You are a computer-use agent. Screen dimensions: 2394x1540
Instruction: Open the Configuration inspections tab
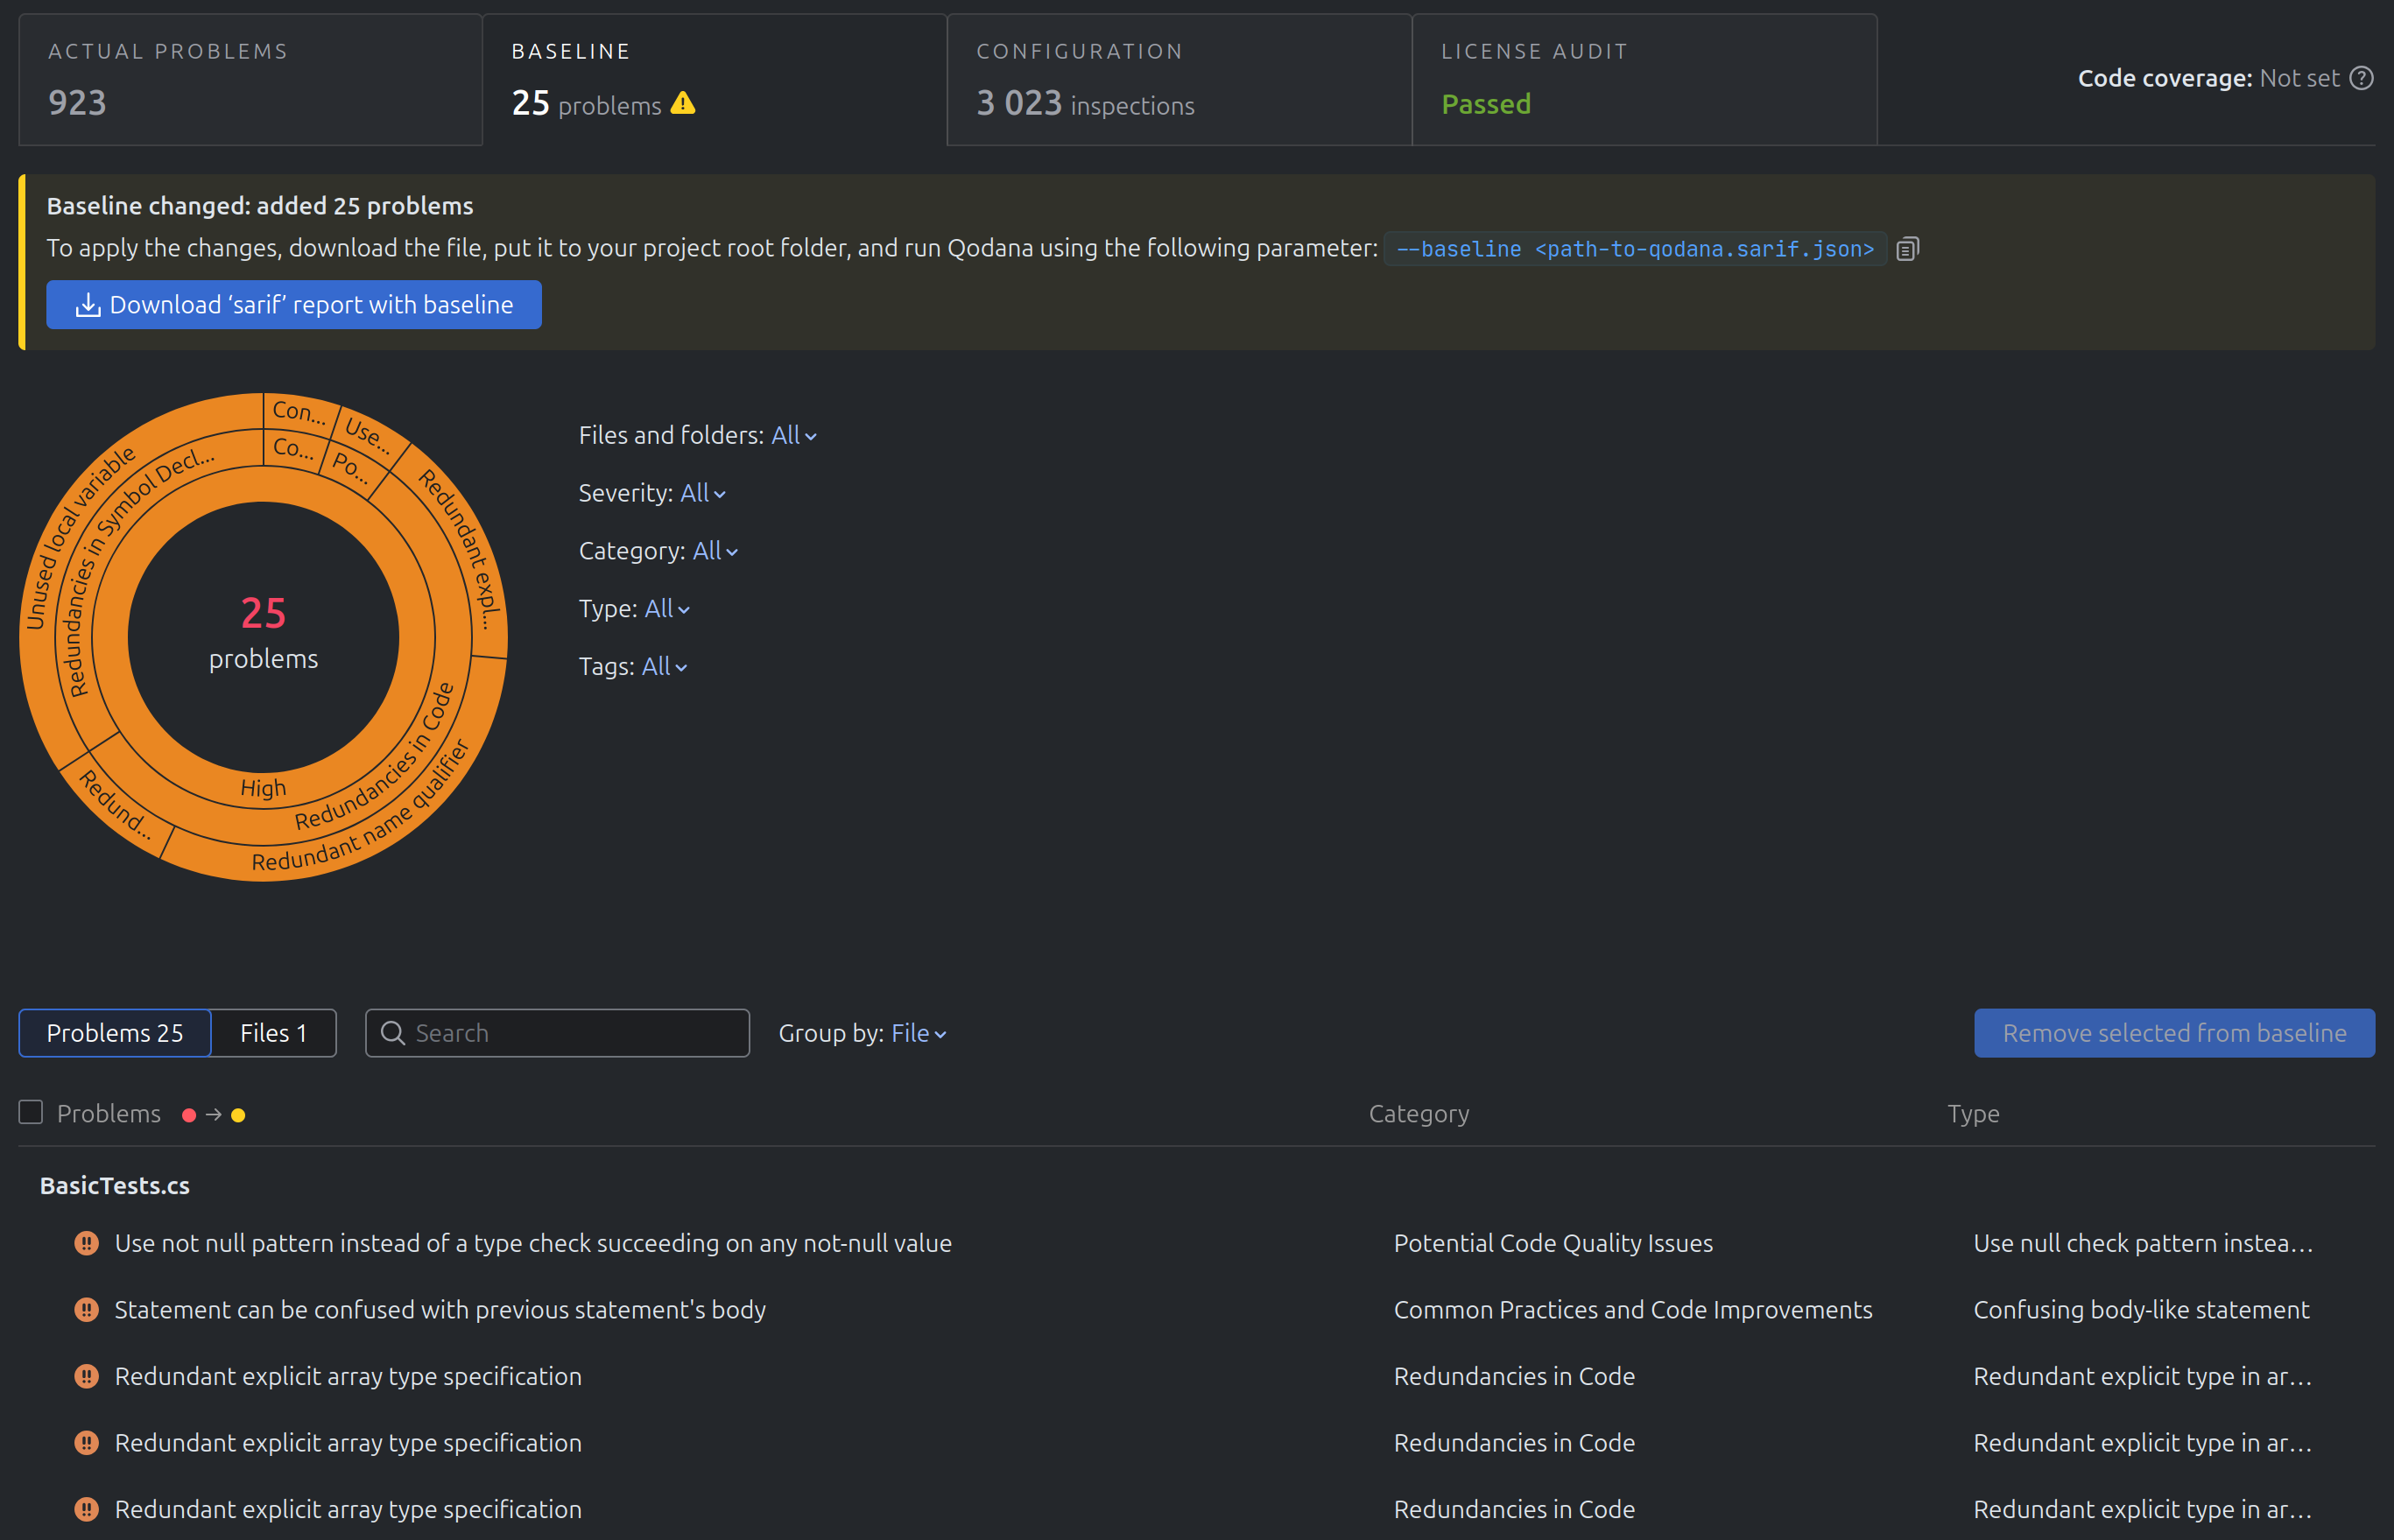point(1179,79)
